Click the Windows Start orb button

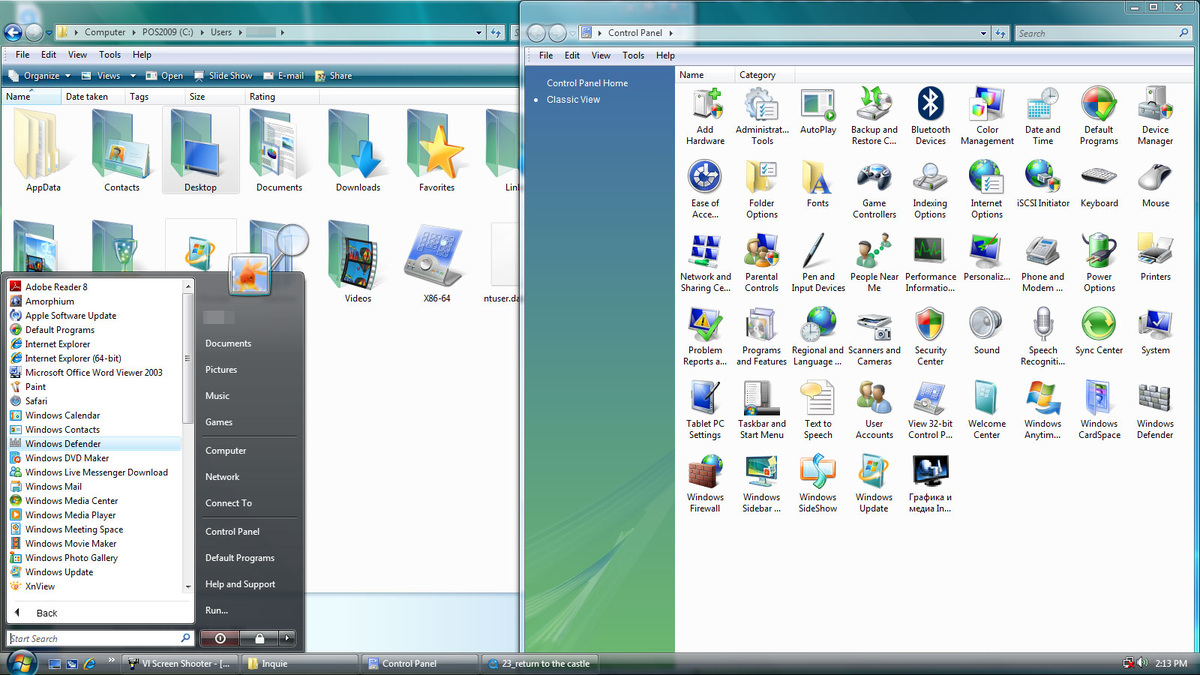[x=20, y=662]
